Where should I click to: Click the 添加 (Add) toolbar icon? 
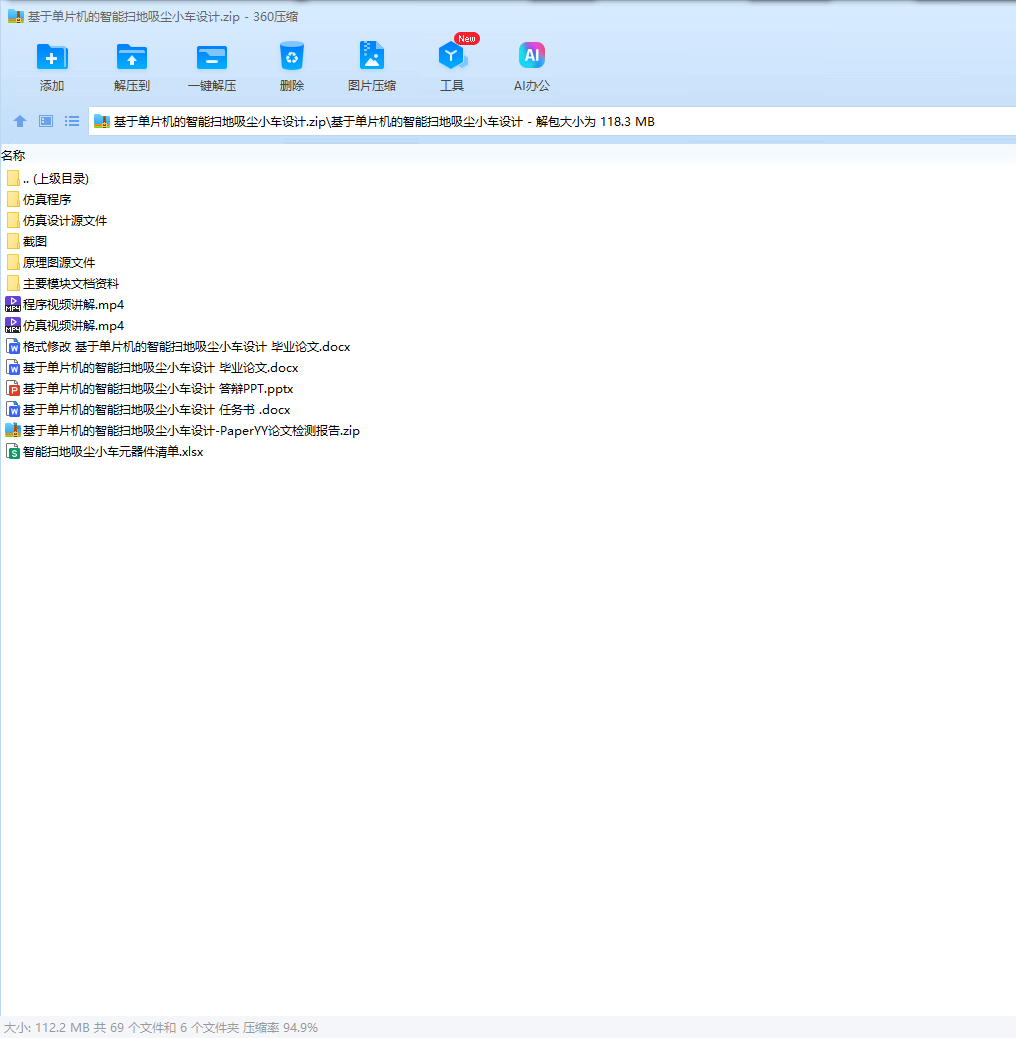coord(52,57)
